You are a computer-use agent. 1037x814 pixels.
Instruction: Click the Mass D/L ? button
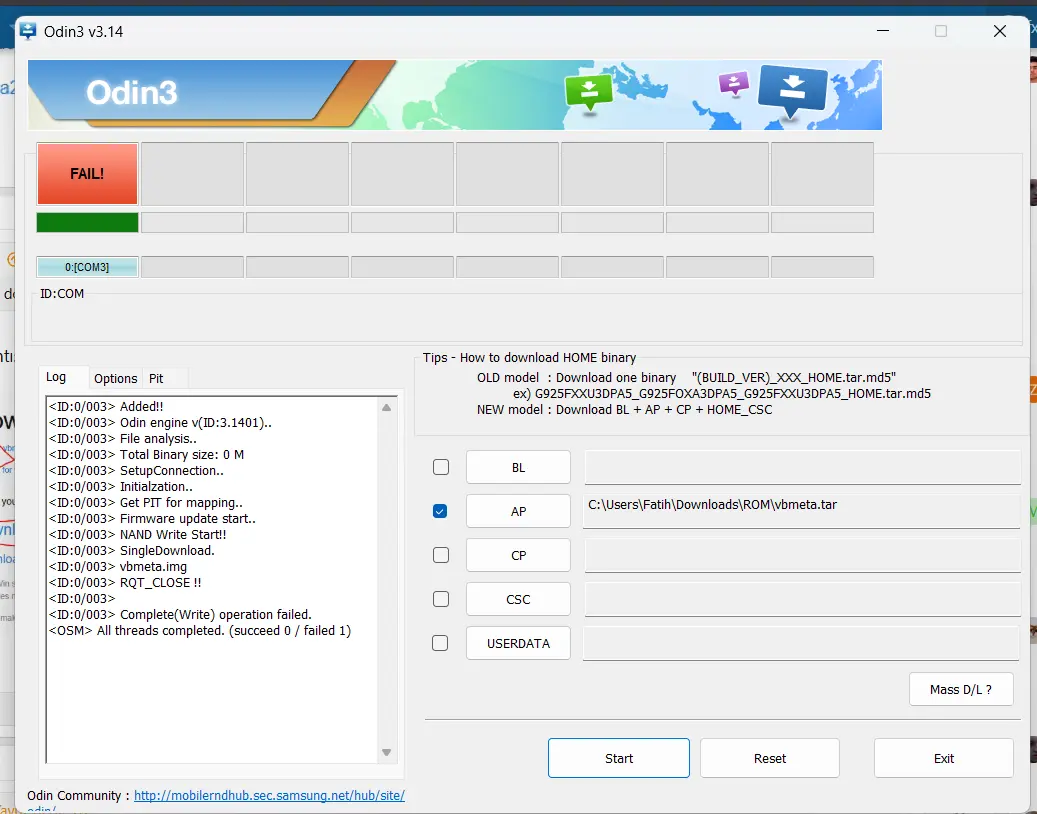coord(961,690)
